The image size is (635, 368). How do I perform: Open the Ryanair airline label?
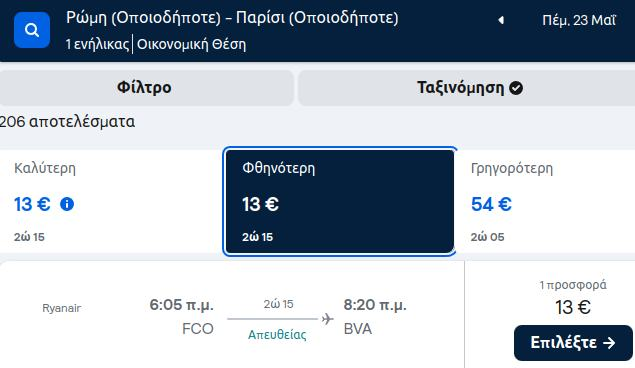coord(62,308)
